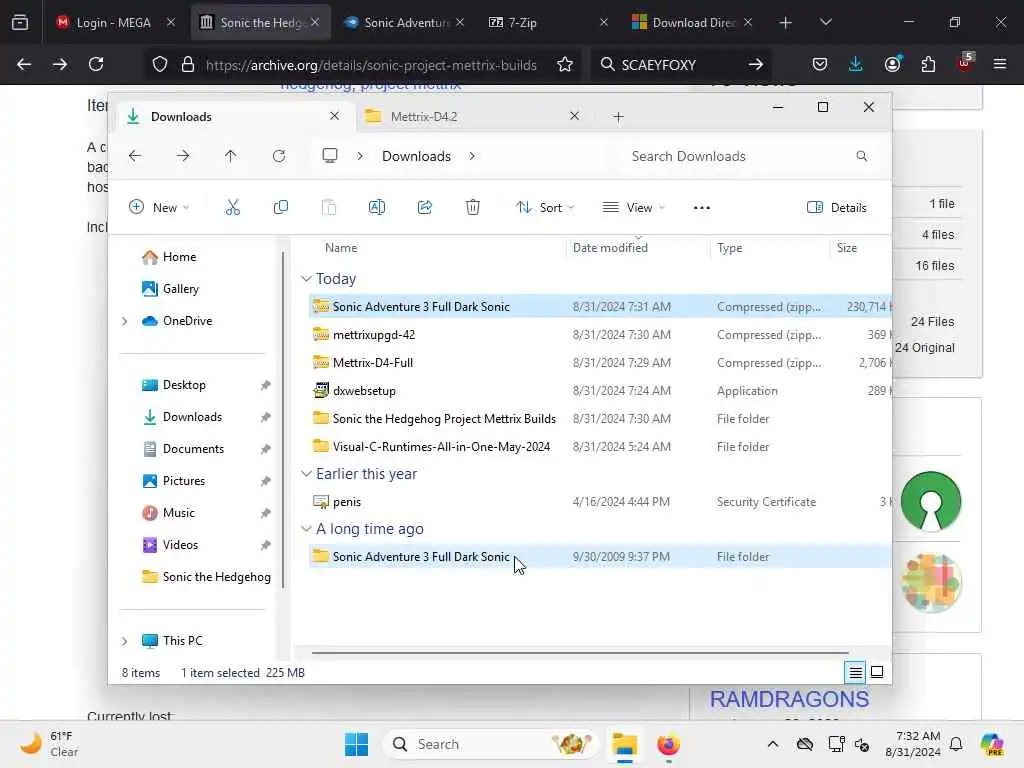Open a new Firefox tab
The width and height of the screenshot is (1024, 768).
point(785,22)
